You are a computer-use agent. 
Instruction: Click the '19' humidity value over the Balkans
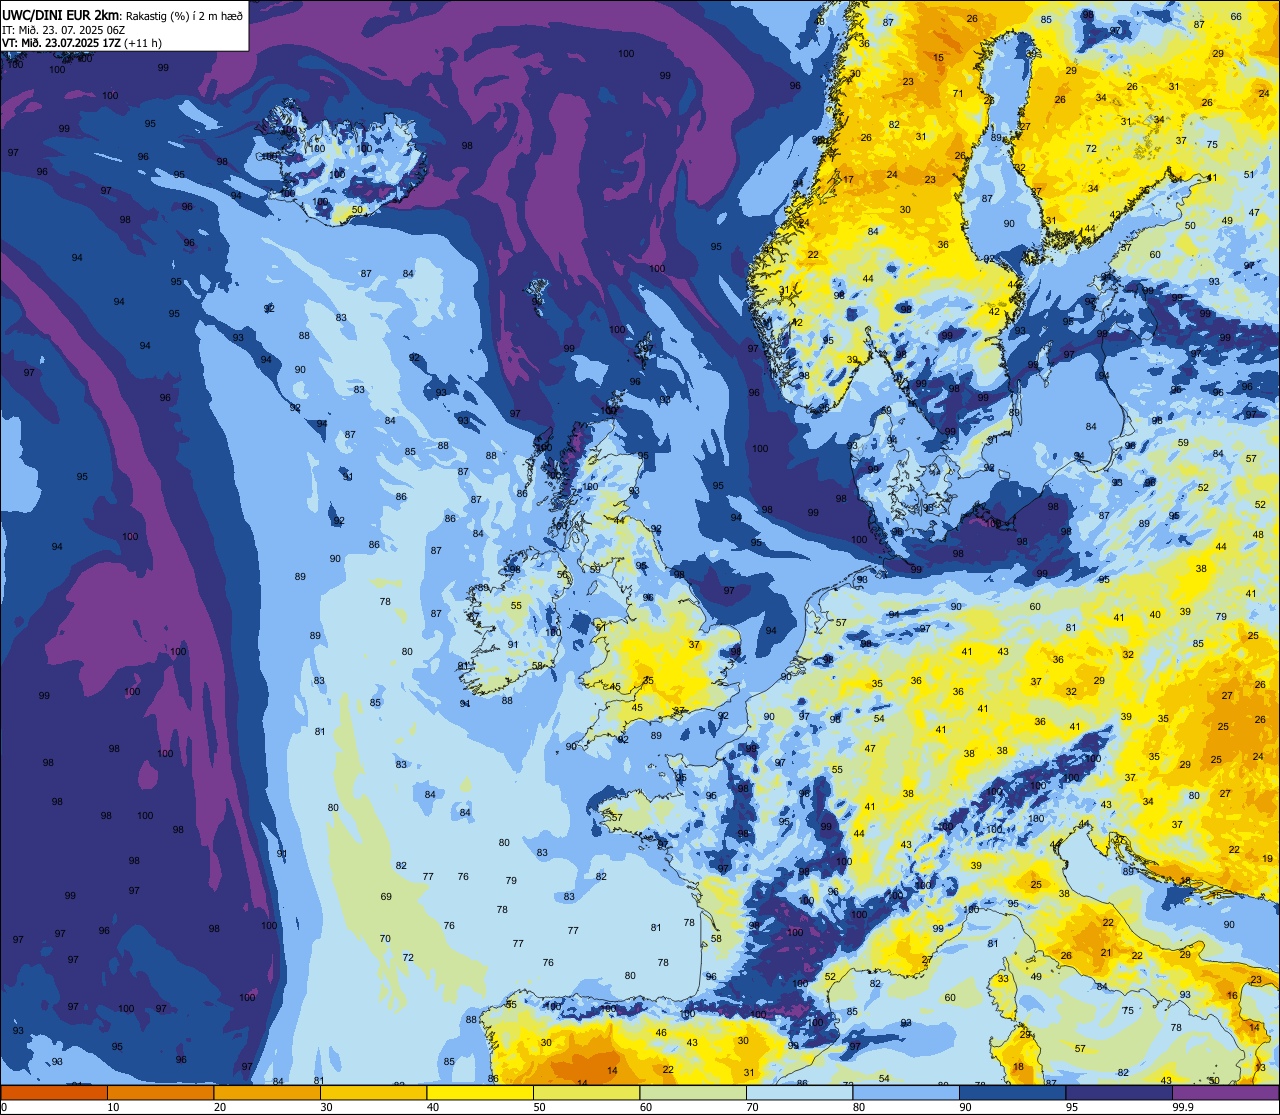pos(1267,859)
